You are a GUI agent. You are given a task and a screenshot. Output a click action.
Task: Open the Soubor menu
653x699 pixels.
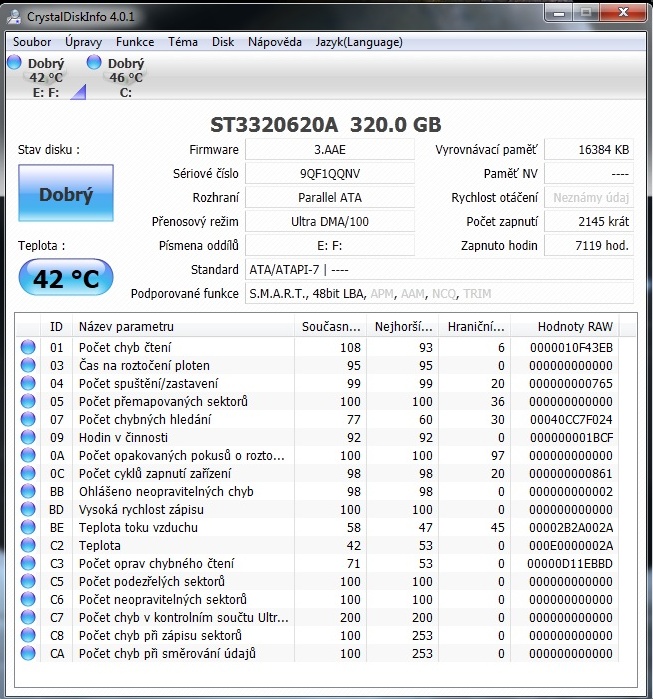click(32, 42)
